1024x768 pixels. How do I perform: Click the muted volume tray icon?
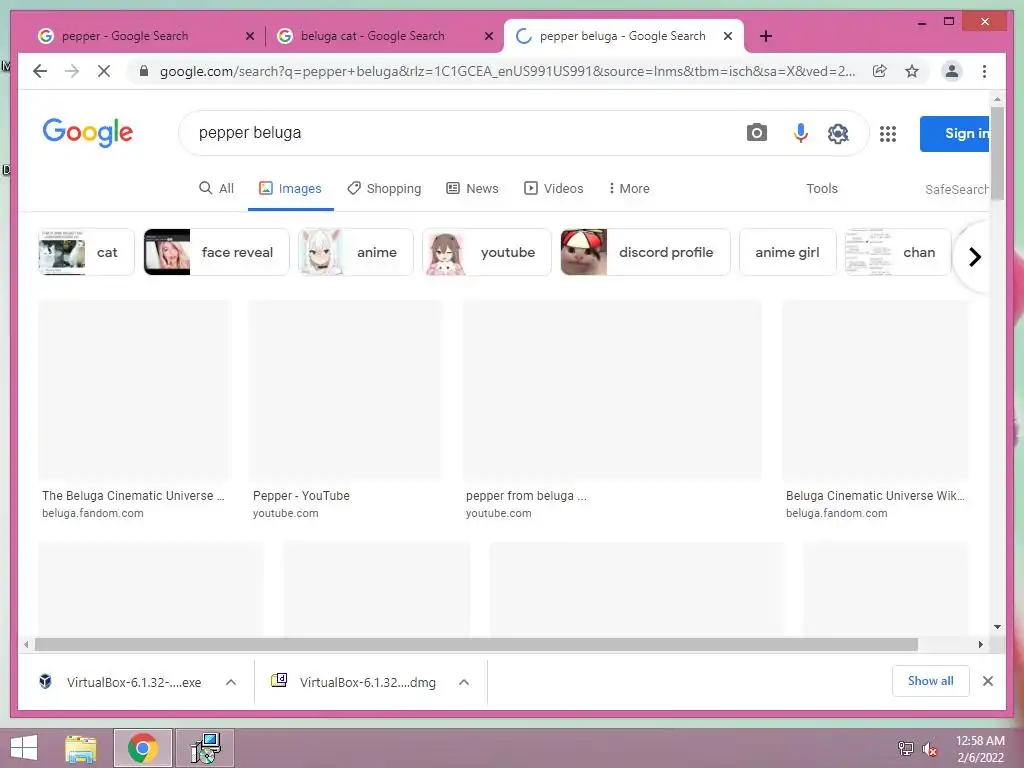tap(929, 749)
